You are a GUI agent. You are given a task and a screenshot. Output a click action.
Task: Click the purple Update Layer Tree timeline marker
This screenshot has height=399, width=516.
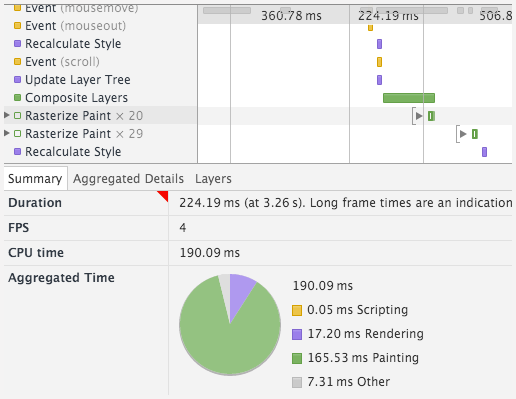coord(379,80)
